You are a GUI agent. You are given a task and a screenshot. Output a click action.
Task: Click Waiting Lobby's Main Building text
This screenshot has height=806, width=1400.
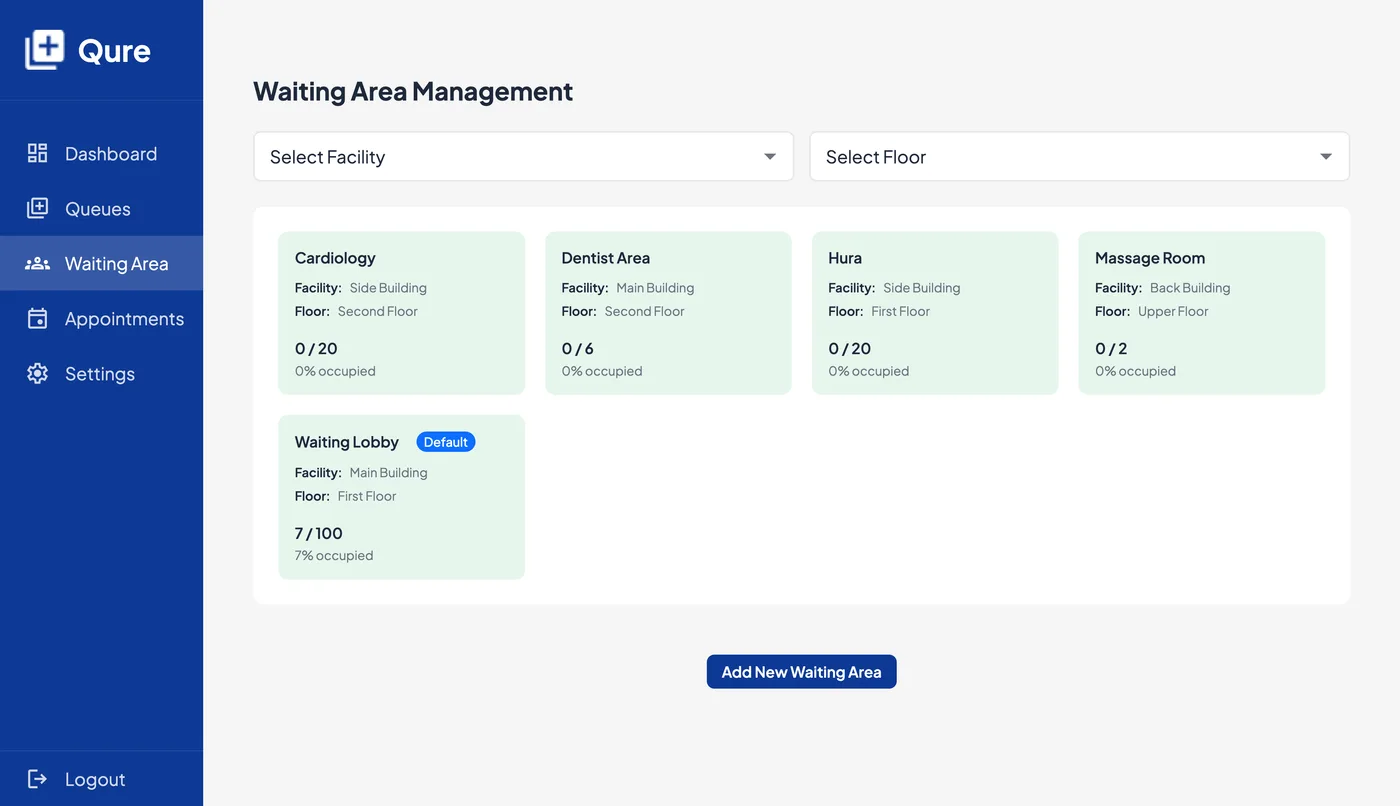pos(389,473)
